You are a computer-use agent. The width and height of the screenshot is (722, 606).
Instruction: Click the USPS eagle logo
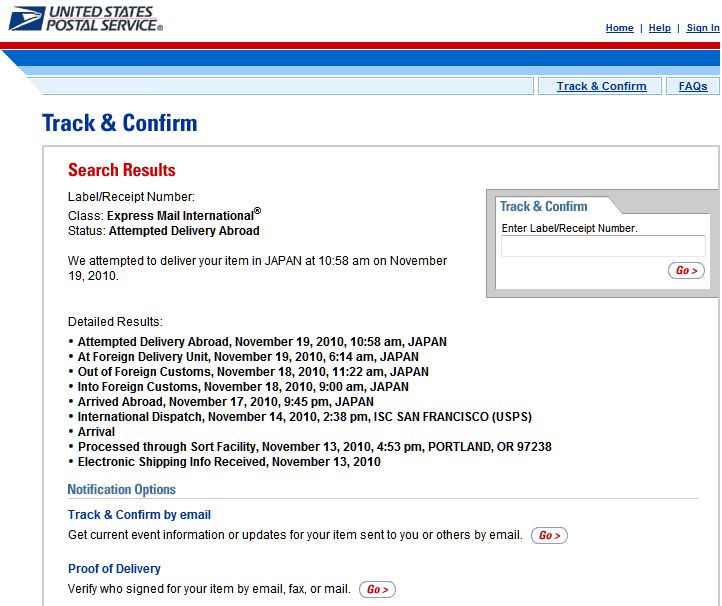click(25, 19)
